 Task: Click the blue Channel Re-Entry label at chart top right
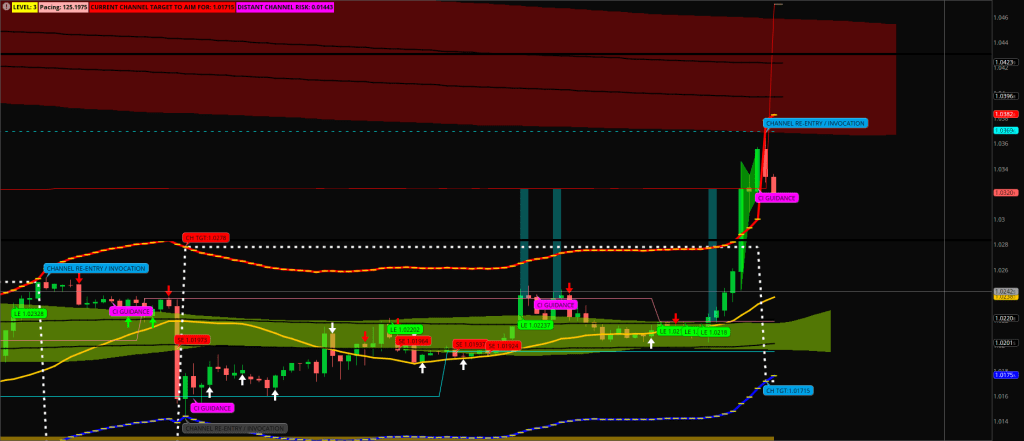[816, 123]
